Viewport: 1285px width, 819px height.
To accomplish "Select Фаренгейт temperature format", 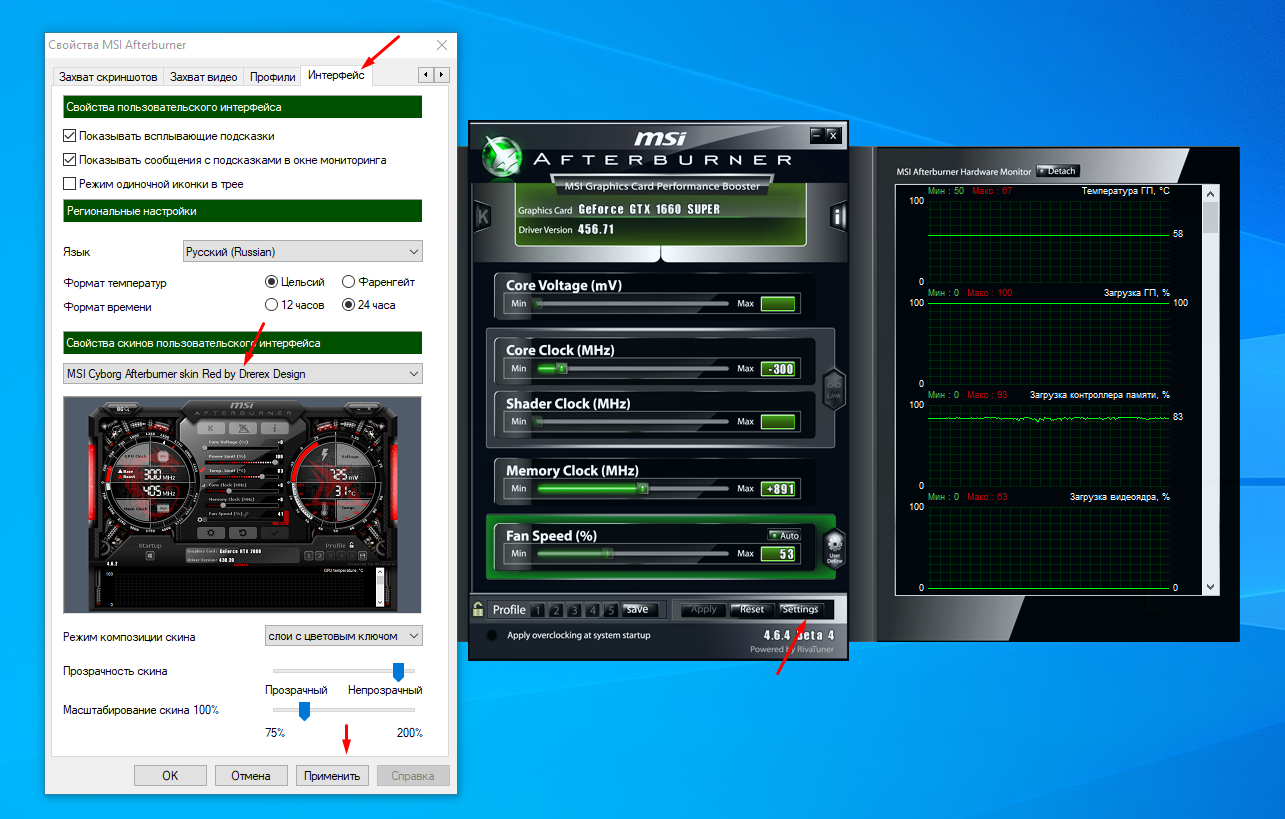I will click(x=349, y=282).
